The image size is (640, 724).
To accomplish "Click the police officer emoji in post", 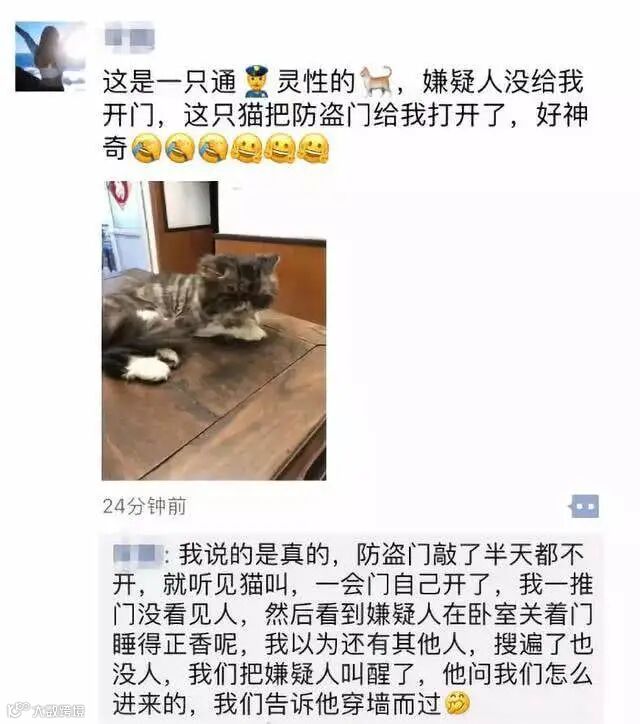I will click(x=256, y=82).
